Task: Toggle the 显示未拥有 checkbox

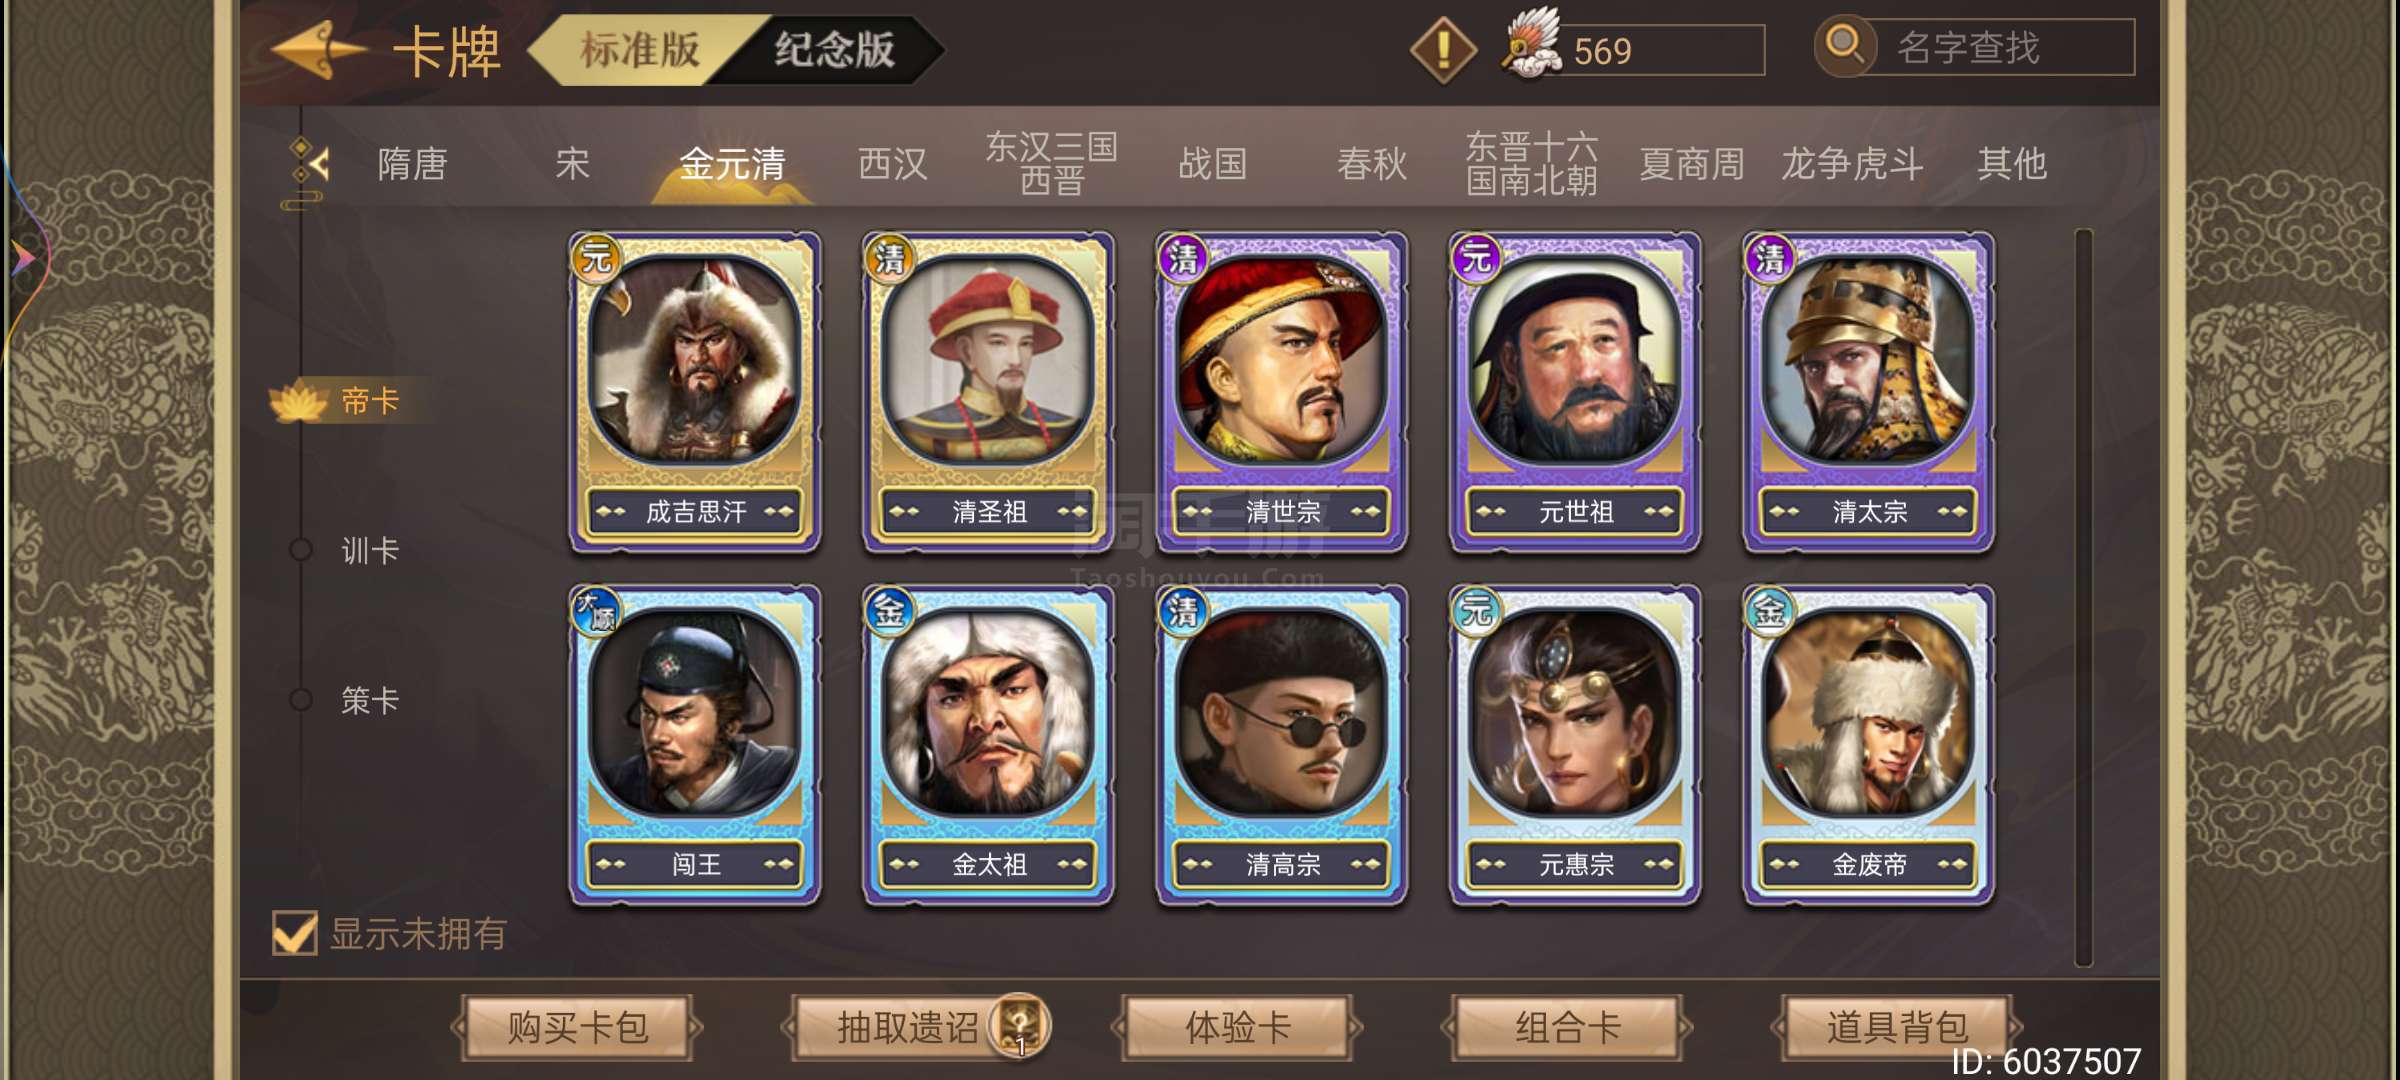Action: (x=295, y=933)
